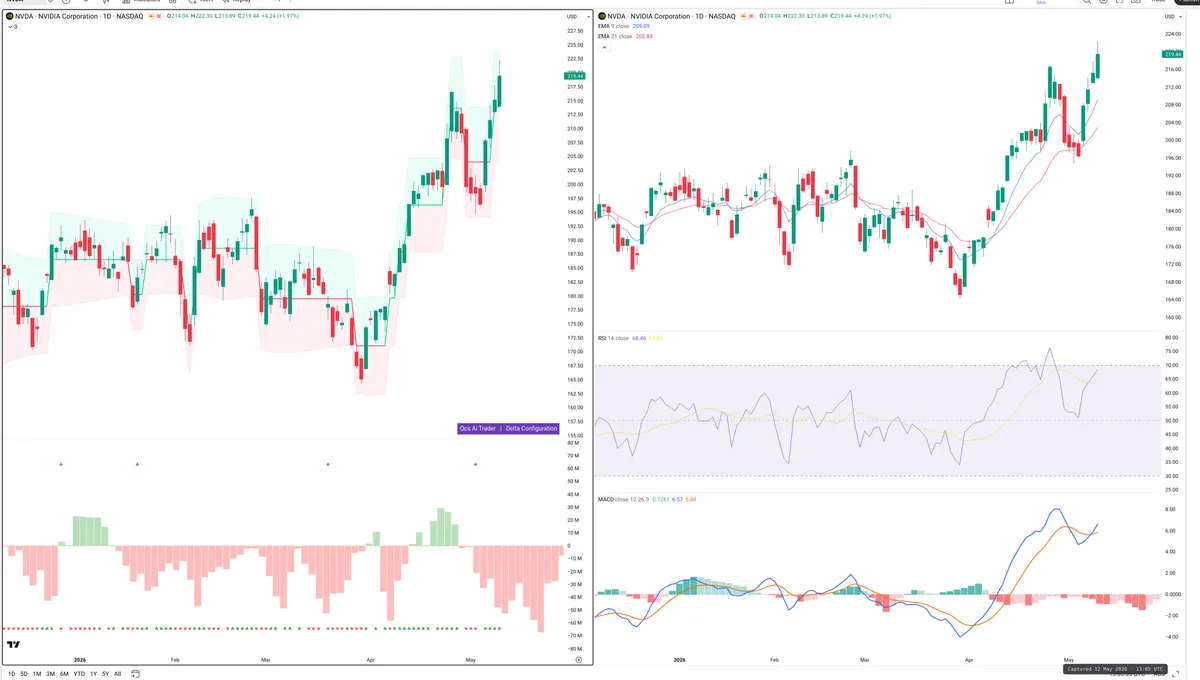Image resolution: width=1200 pixels, height=680 pixels.
Task: Click the May label on right time axis
Action: [1068, 660]
